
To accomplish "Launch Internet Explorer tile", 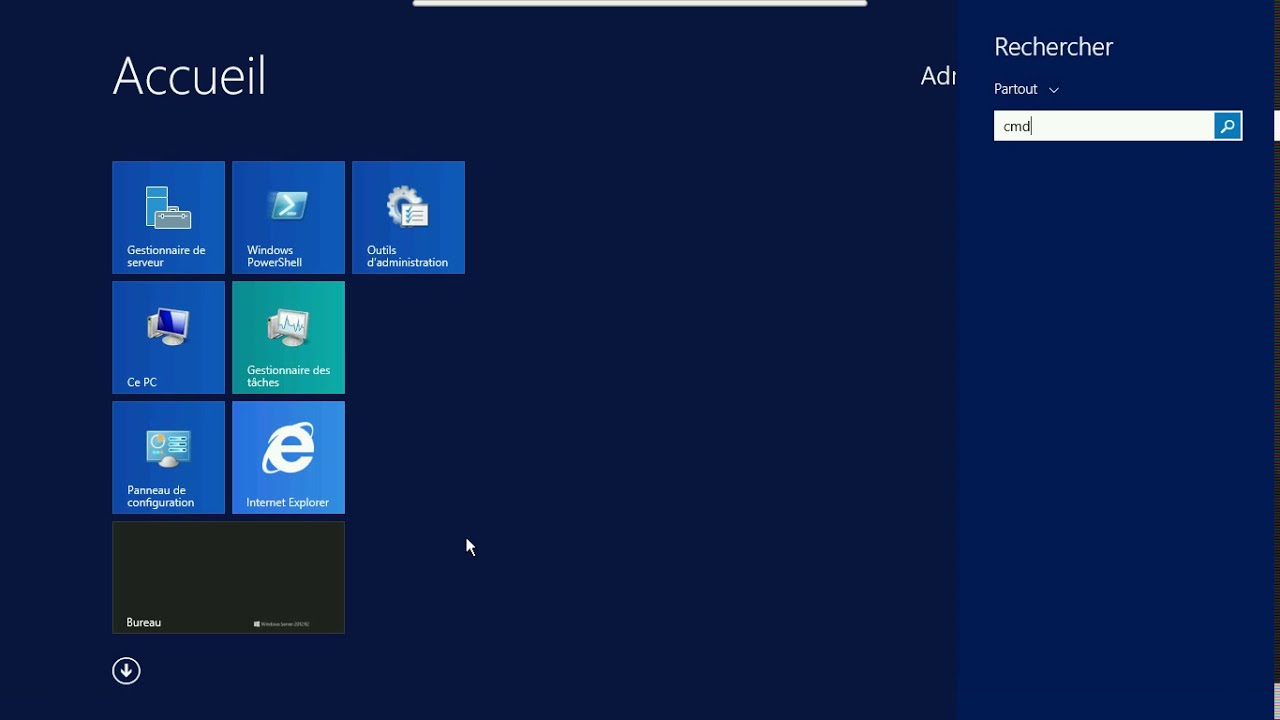I will (x=288, y=457).
